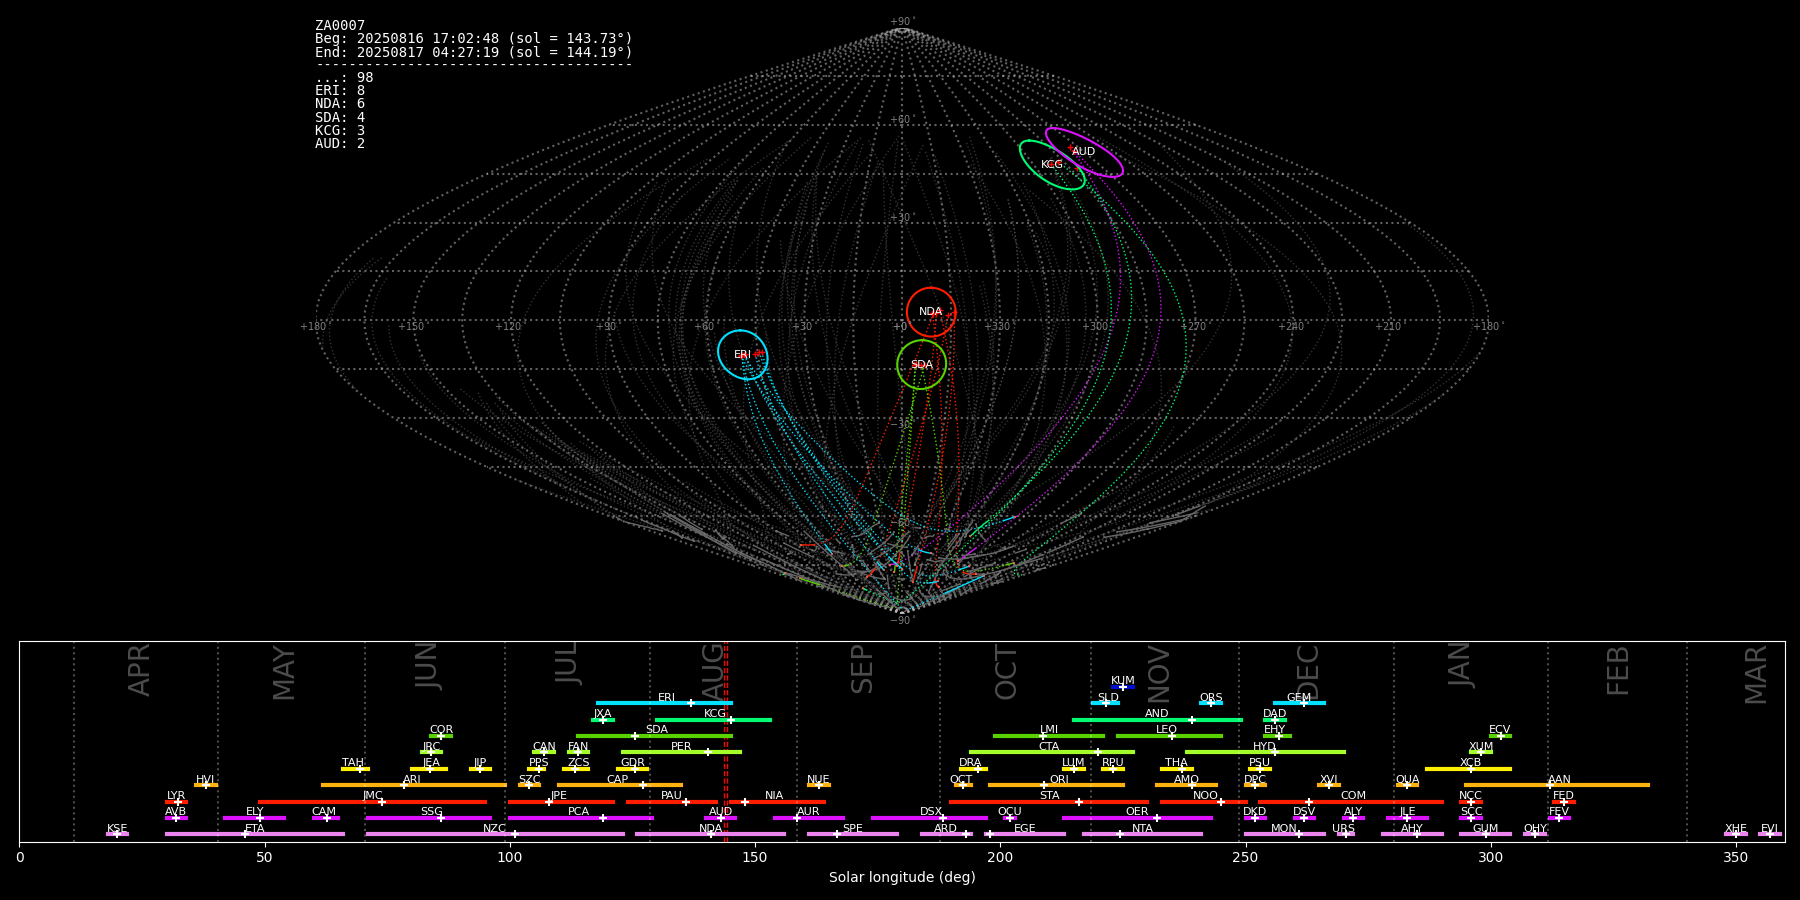Click the End: 20250817 04:27:19 timestamp line

point(474,52)
